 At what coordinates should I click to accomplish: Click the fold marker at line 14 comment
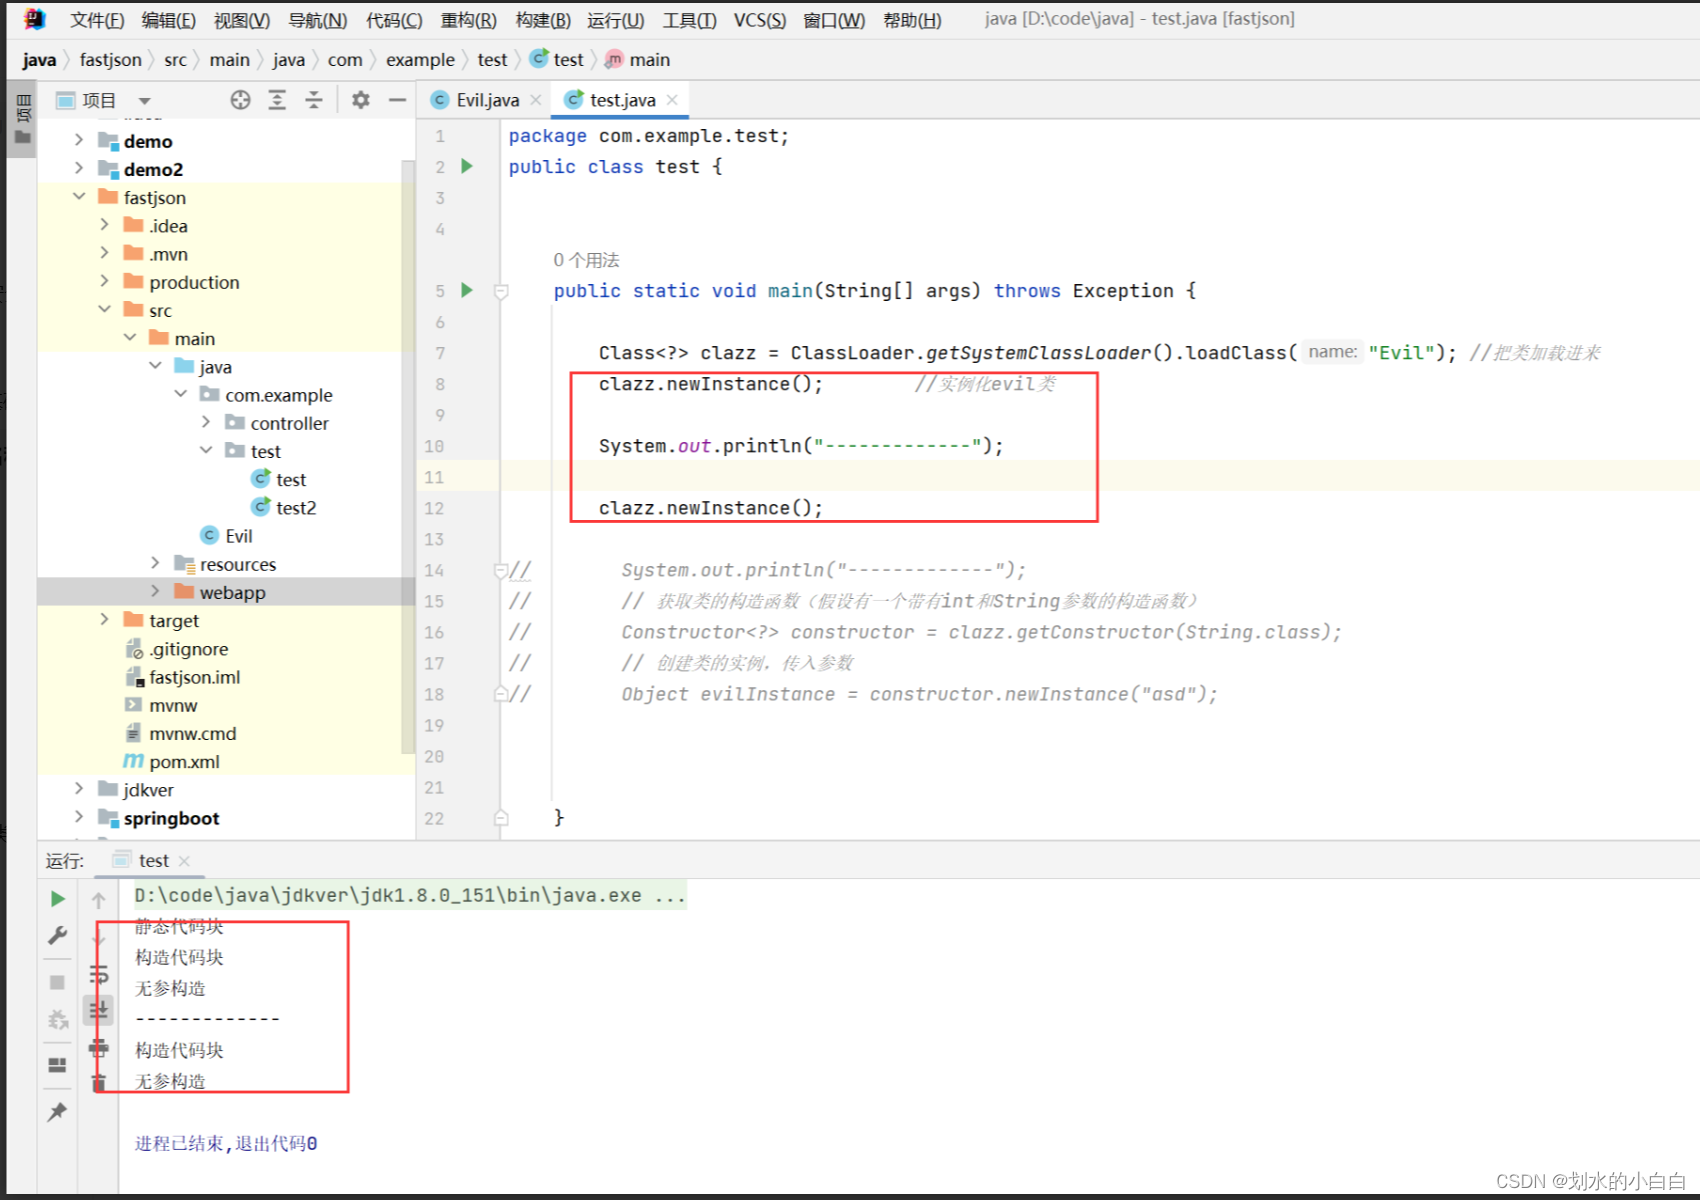click(501, 570)
